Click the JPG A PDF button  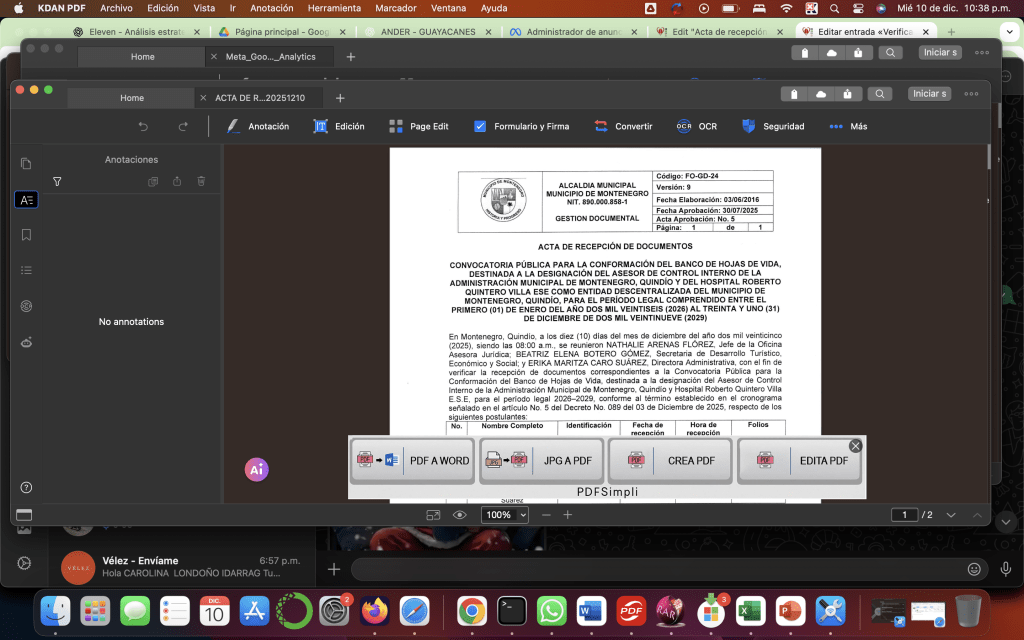[x=540, y=461]
